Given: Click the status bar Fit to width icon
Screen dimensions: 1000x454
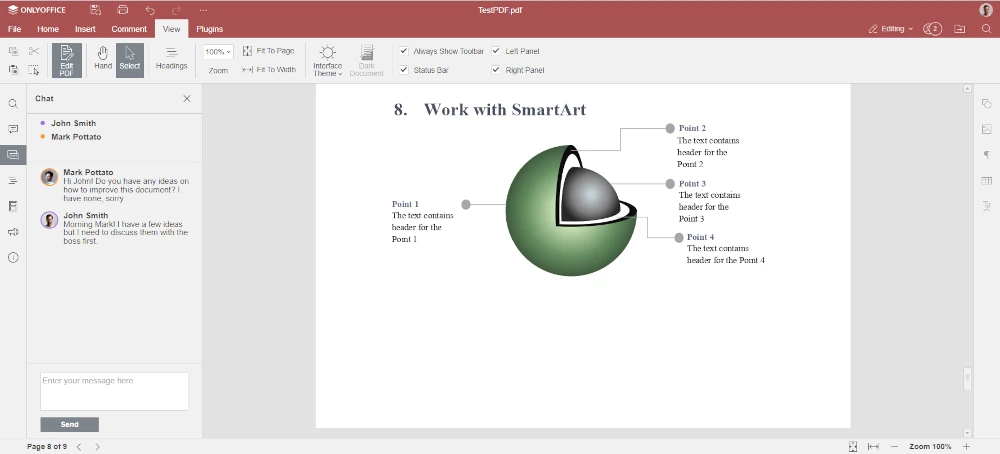Looking at the screenshot, I should click(x=874, y=447).
